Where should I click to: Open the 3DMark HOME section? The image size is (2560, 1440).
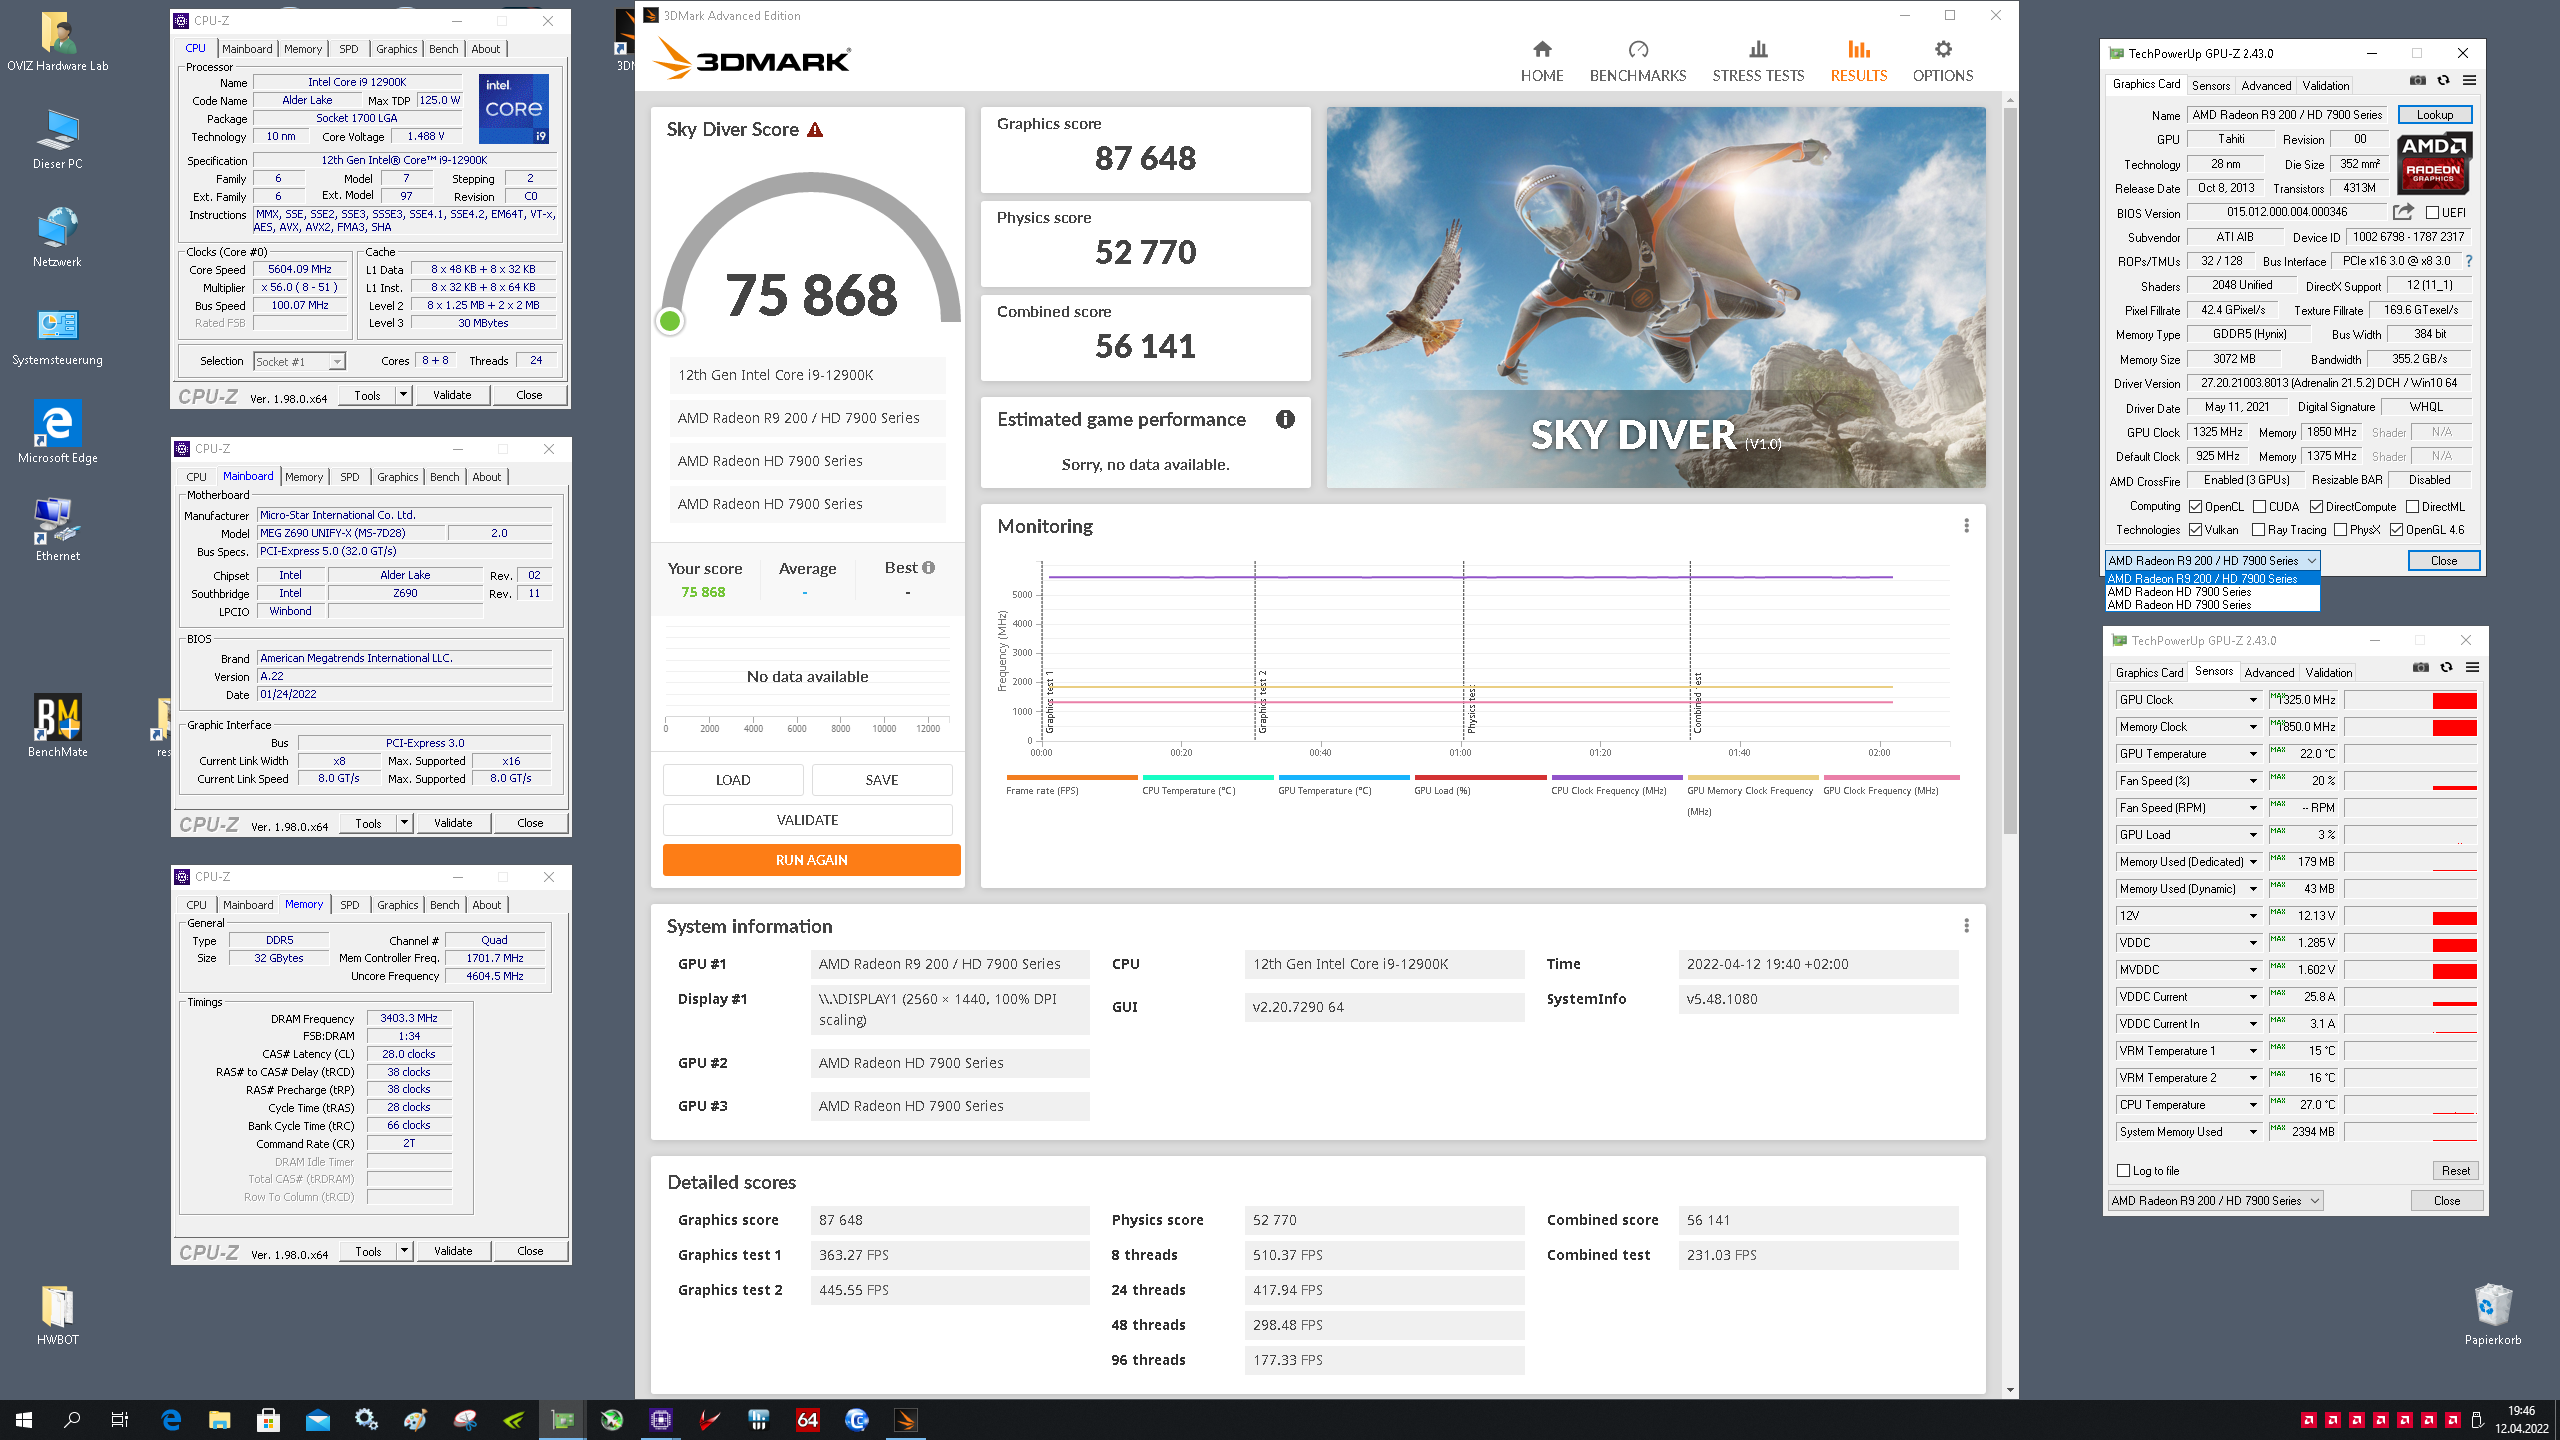pyautogui.click(x=1541, y=61)
